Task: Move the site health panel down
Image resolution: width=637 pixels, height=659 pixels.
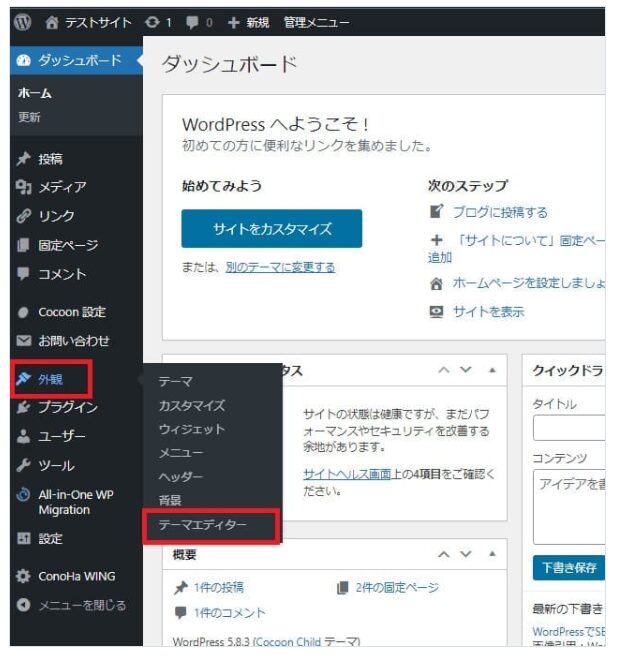Action: (x=465, y=370)
